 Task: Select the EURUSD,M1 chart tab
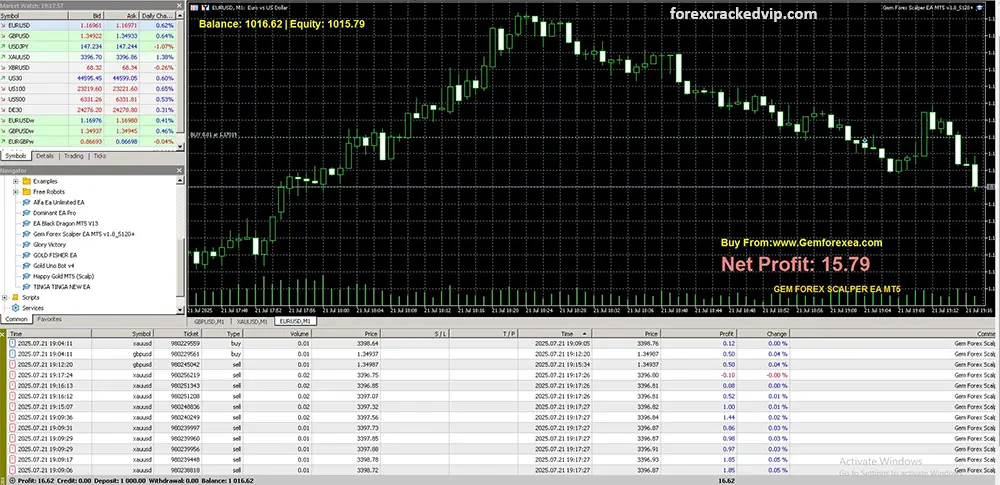coord(295,322)
